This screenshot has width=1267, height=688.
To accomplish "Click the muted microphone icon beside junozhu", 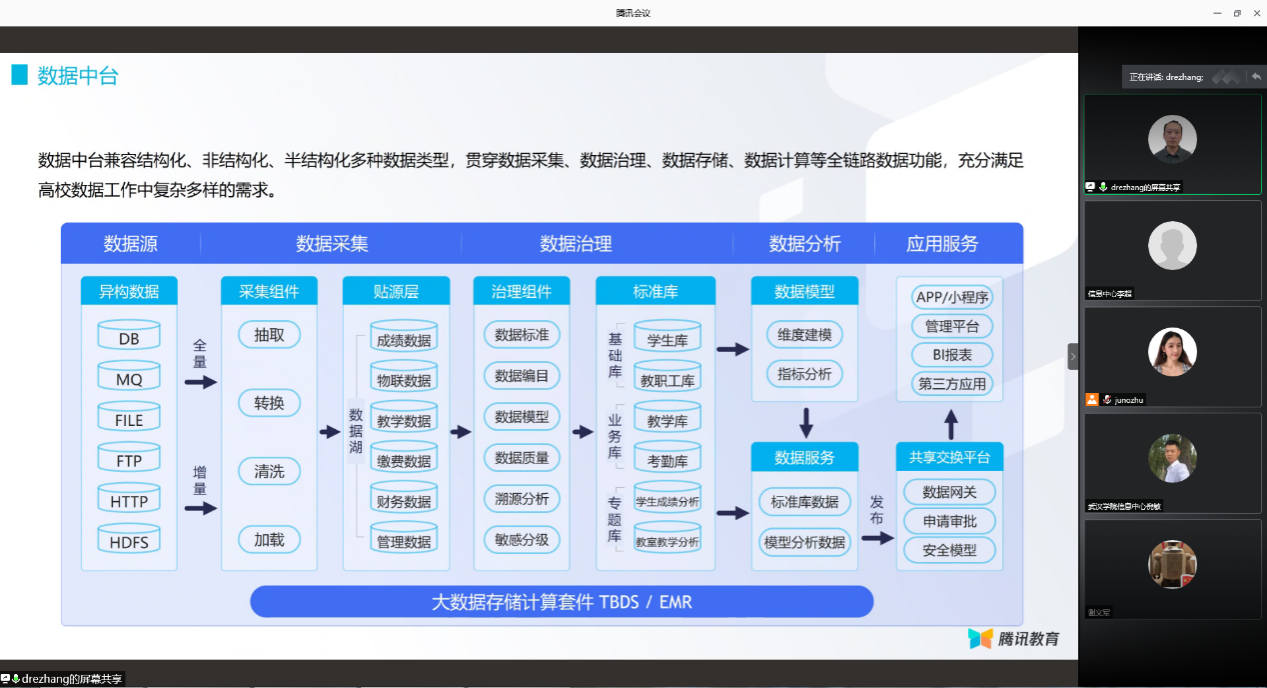I will (x=1107, y=399).
